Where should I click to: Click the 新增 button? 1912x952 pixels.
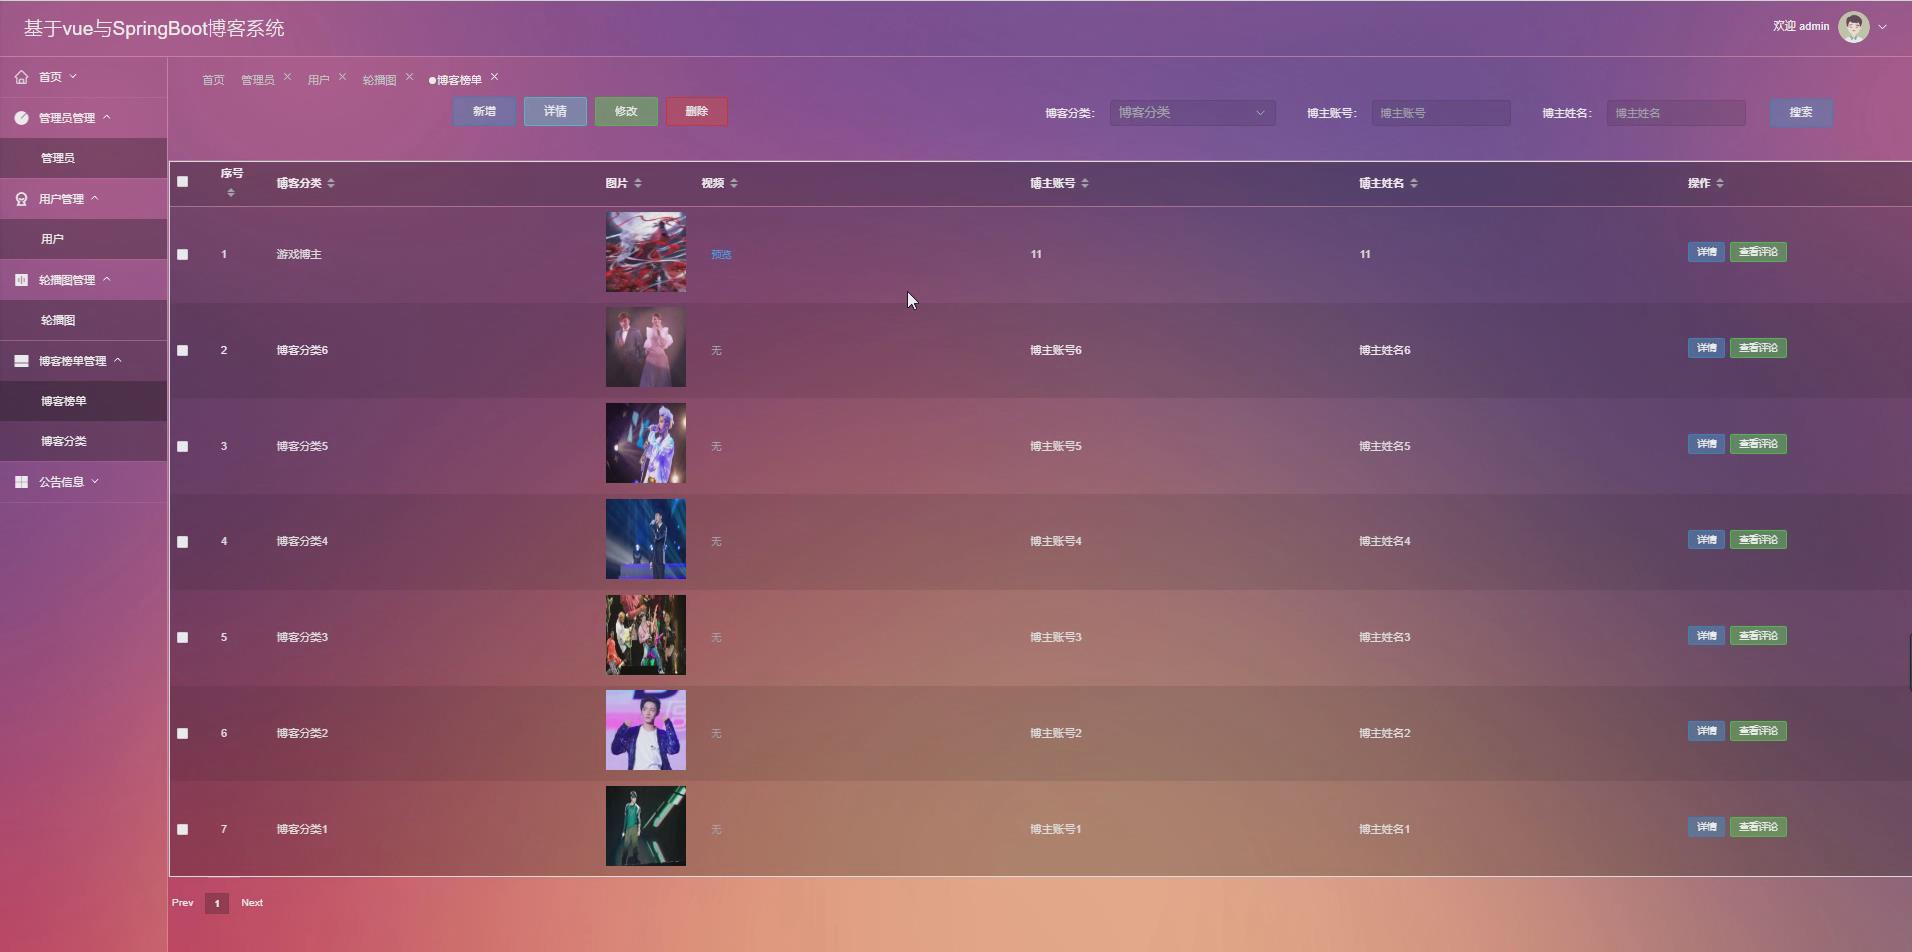485,111
